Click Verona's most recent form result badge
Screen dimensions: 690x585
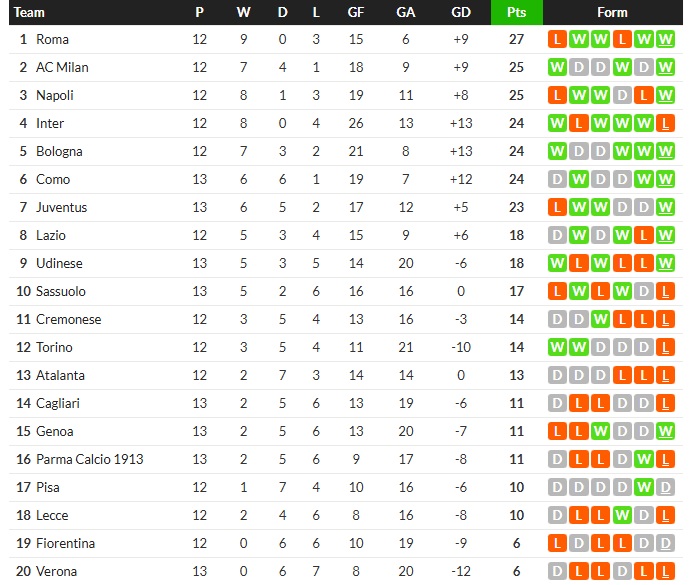(x=667, y=571)
